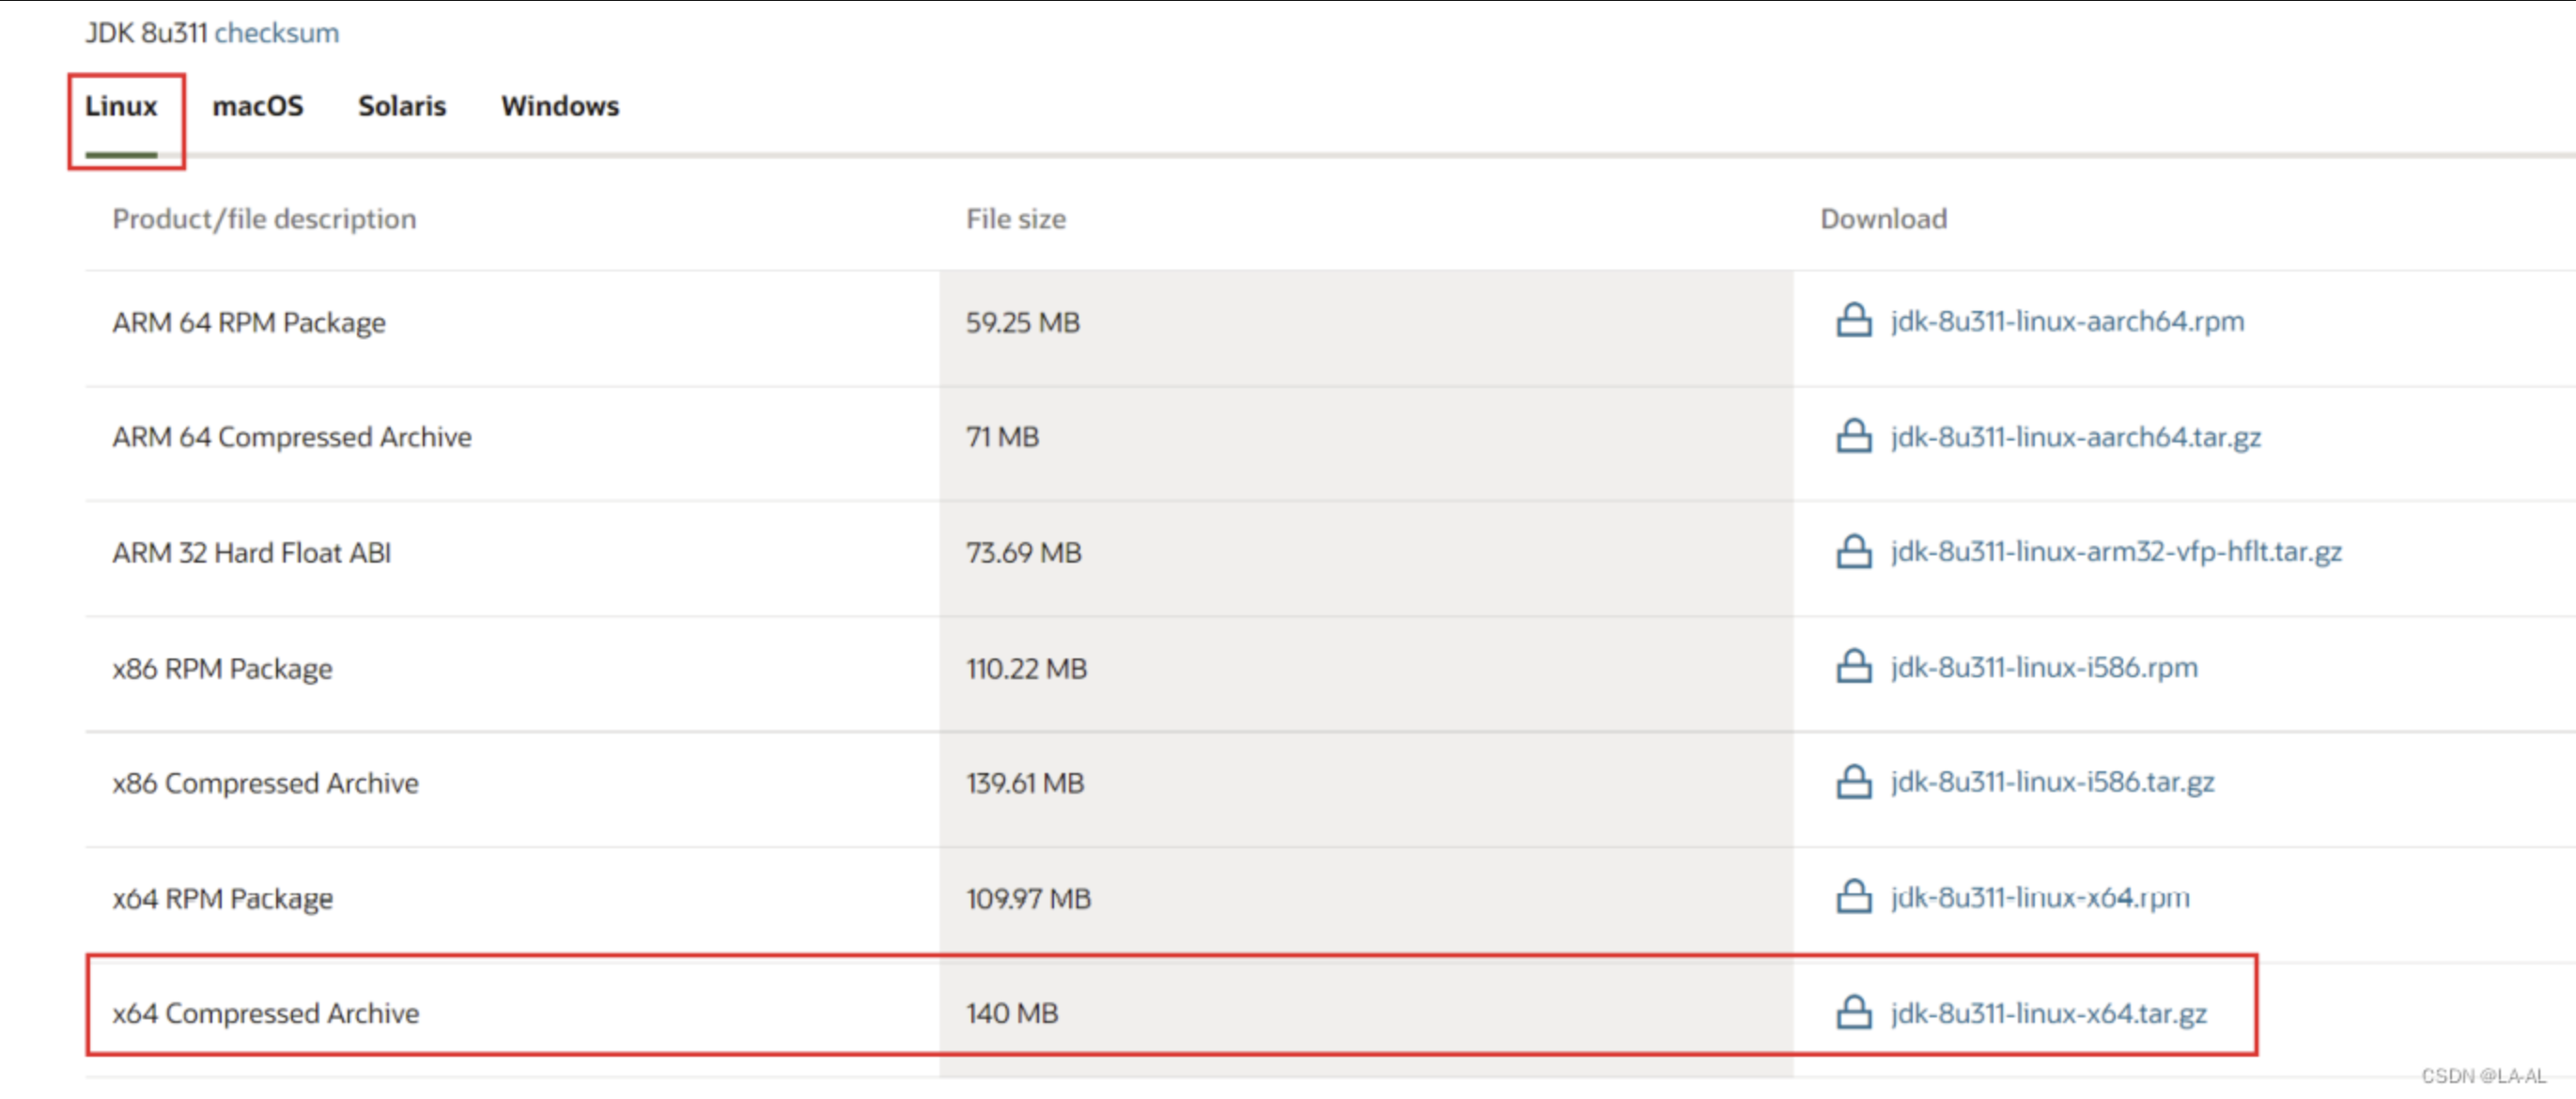Switch to the macOS tab

(258, 106)
